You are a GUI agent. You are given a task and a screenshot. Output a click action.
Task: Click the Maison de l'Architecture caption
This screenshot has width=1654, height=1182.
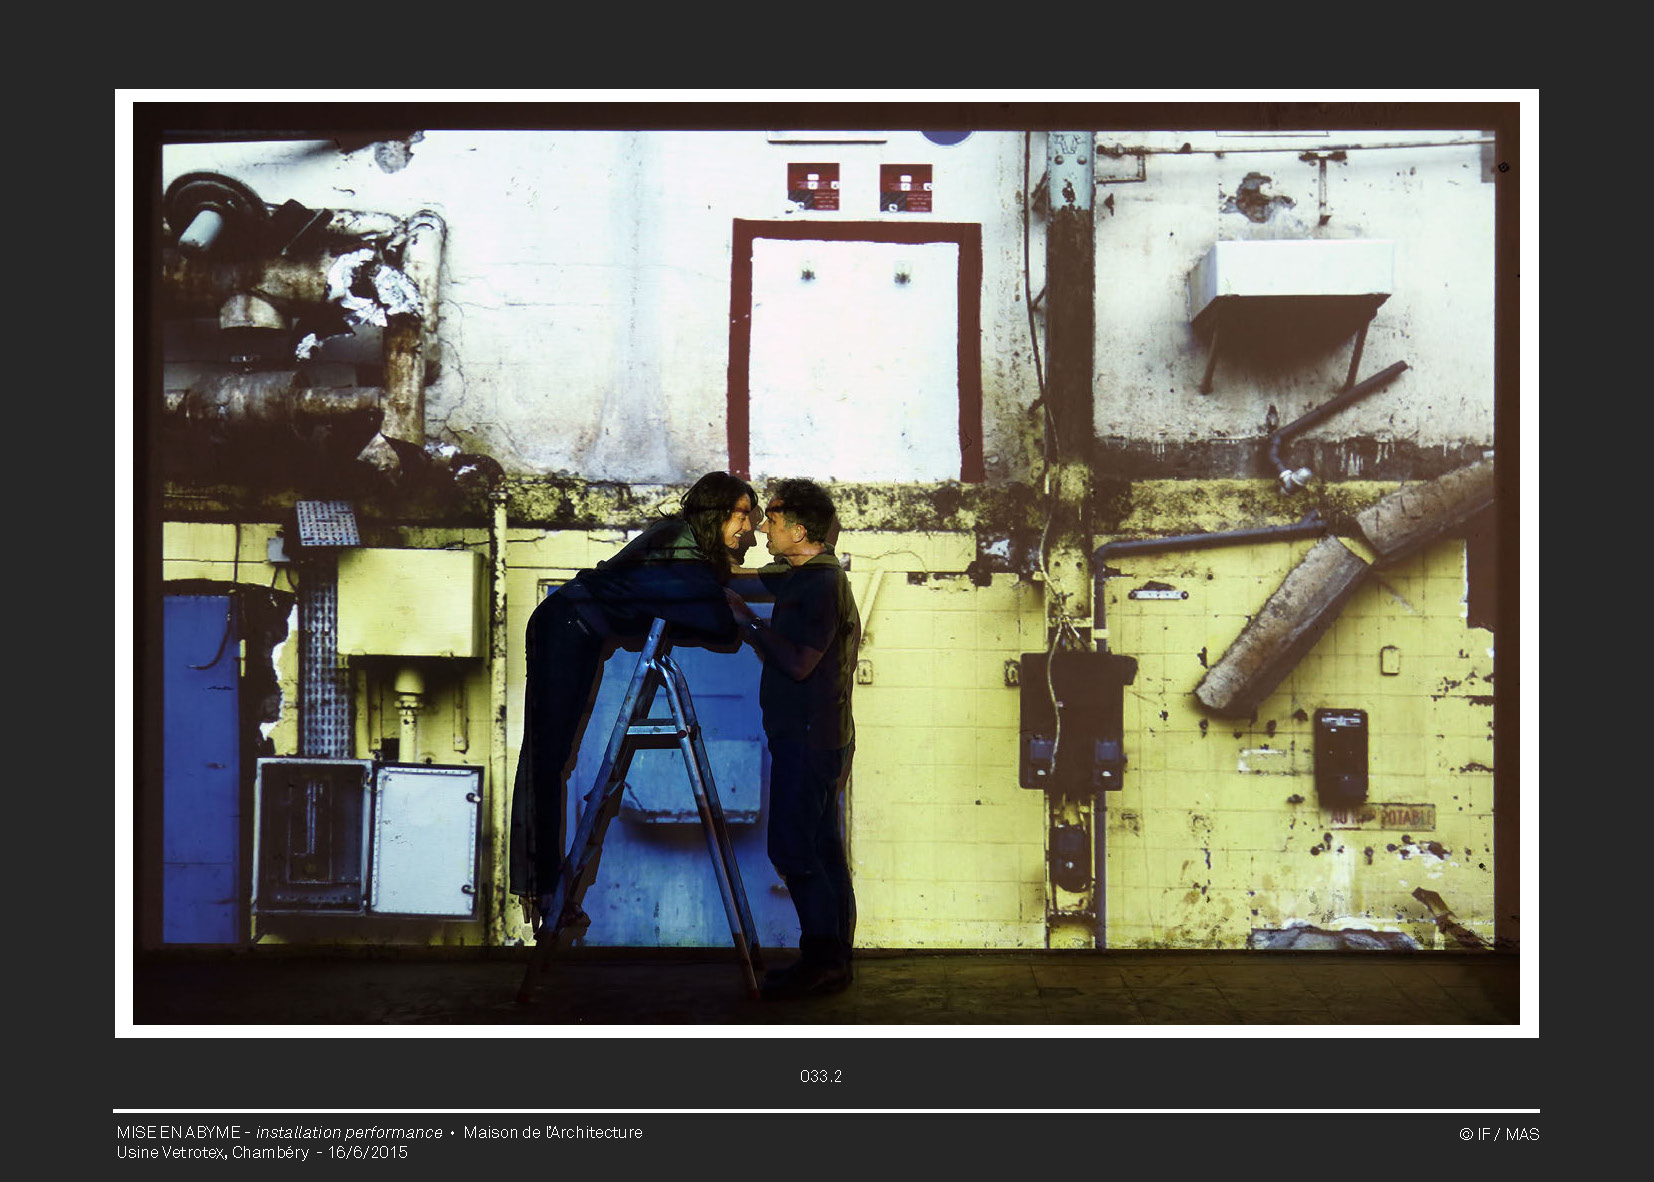point(552,1132)
